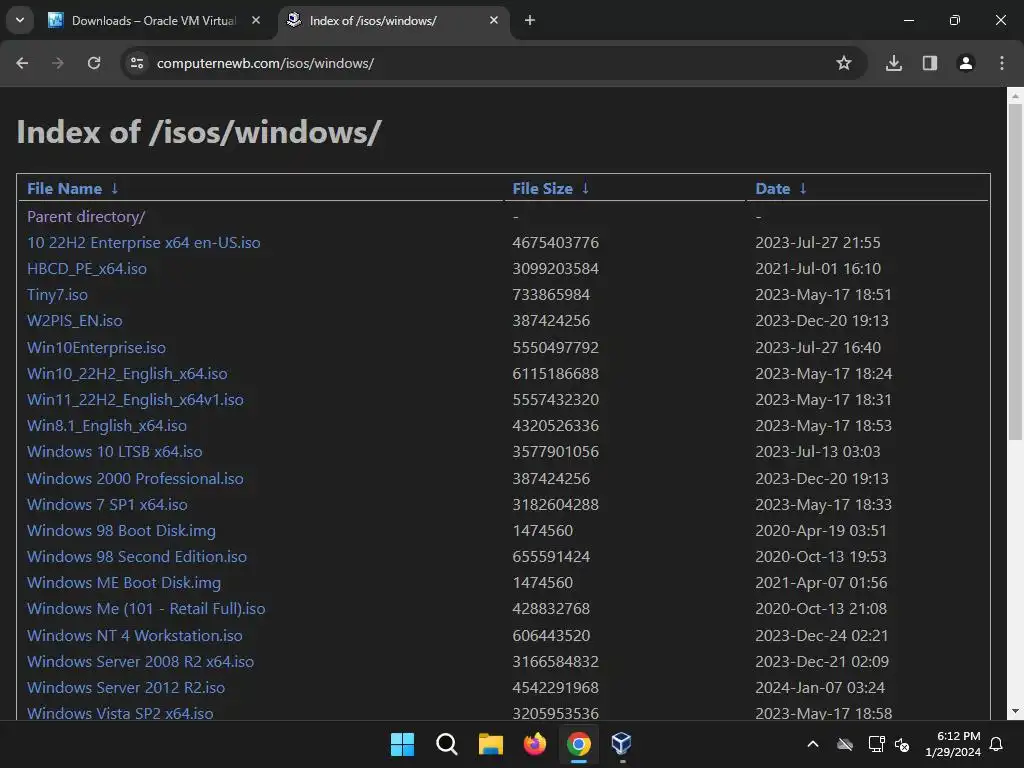1024x768 pixels.
Task: Select date 2024-Jan-07 03:24
Action: coord(820,688)
